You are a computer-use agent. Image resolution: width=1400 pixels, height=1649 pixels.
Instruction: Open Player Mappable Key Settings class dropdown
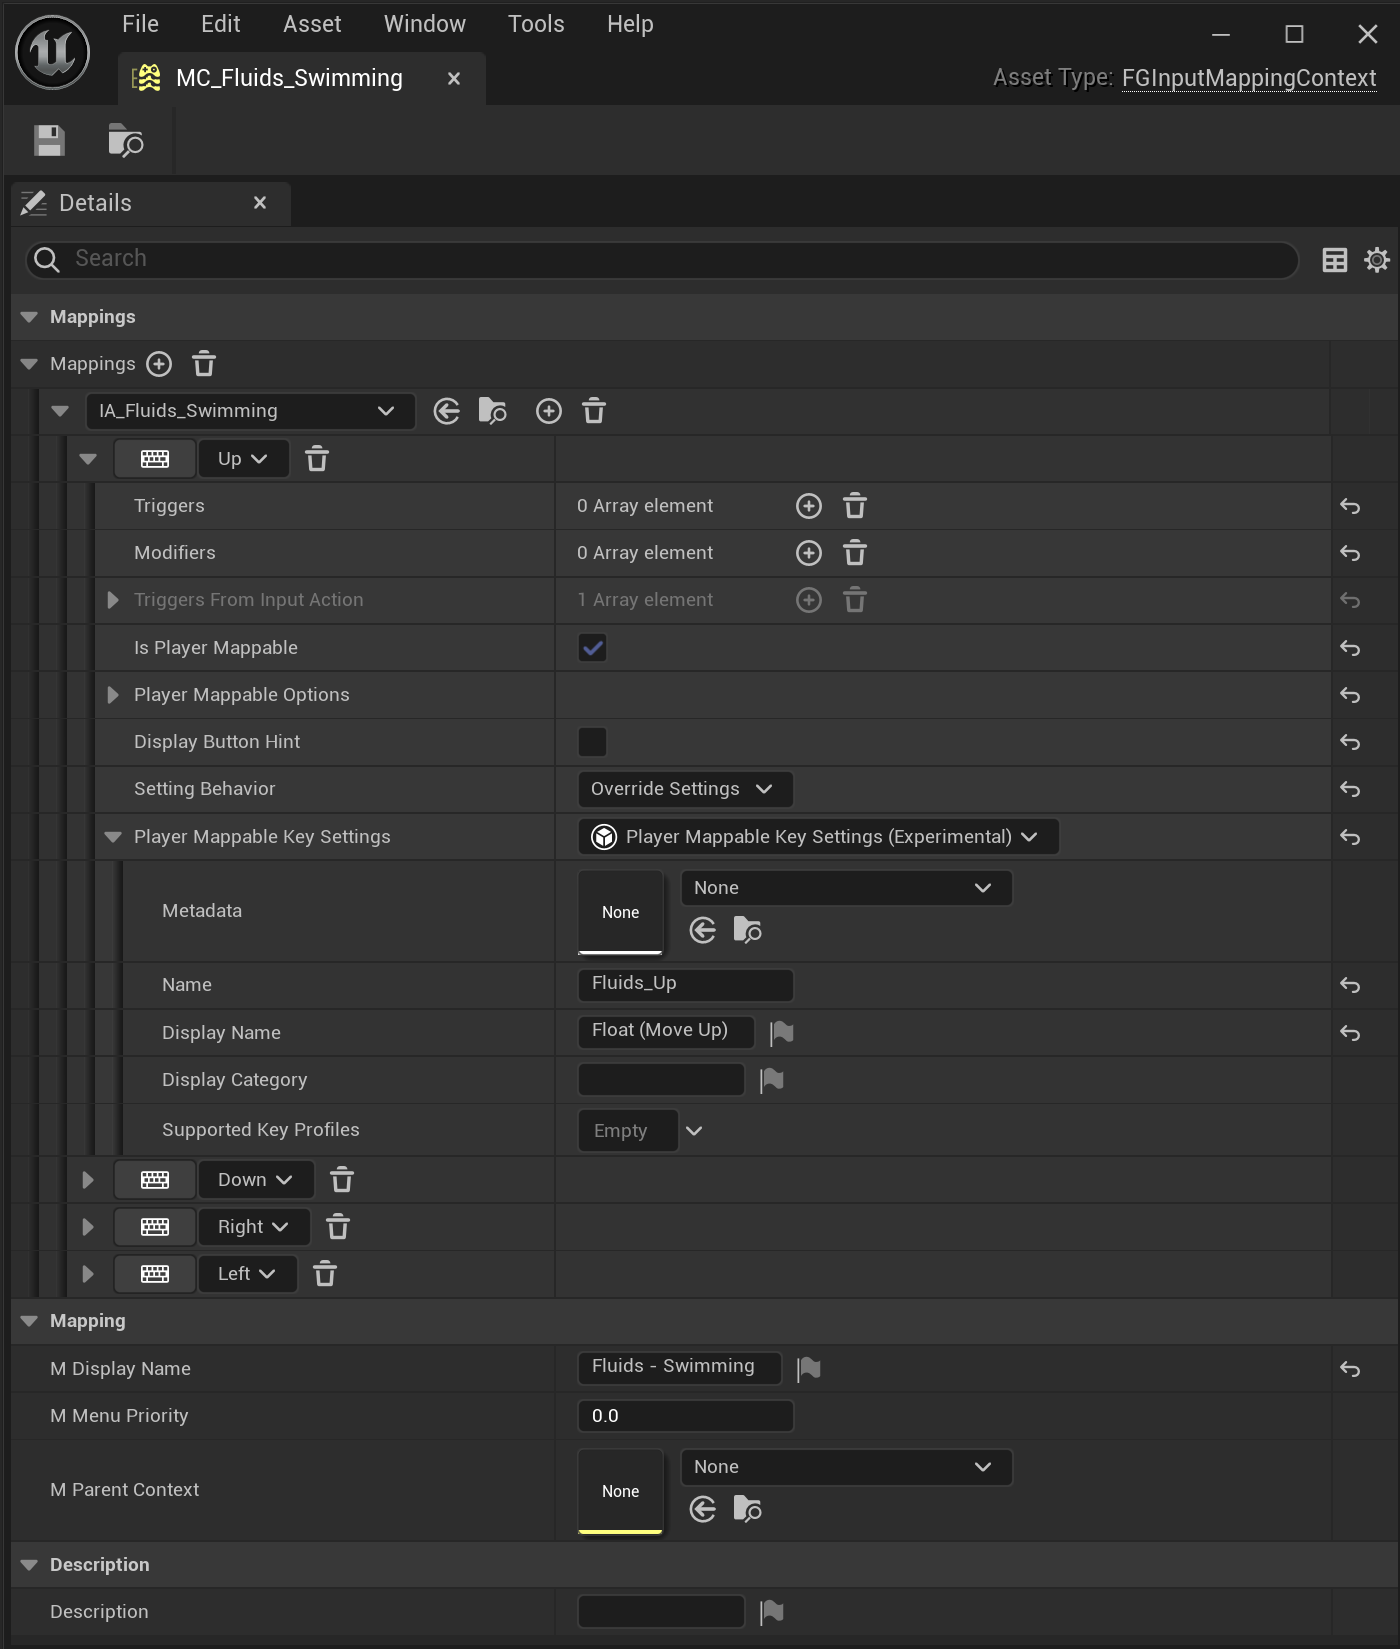pyautogui.click(x=819, y=837)
